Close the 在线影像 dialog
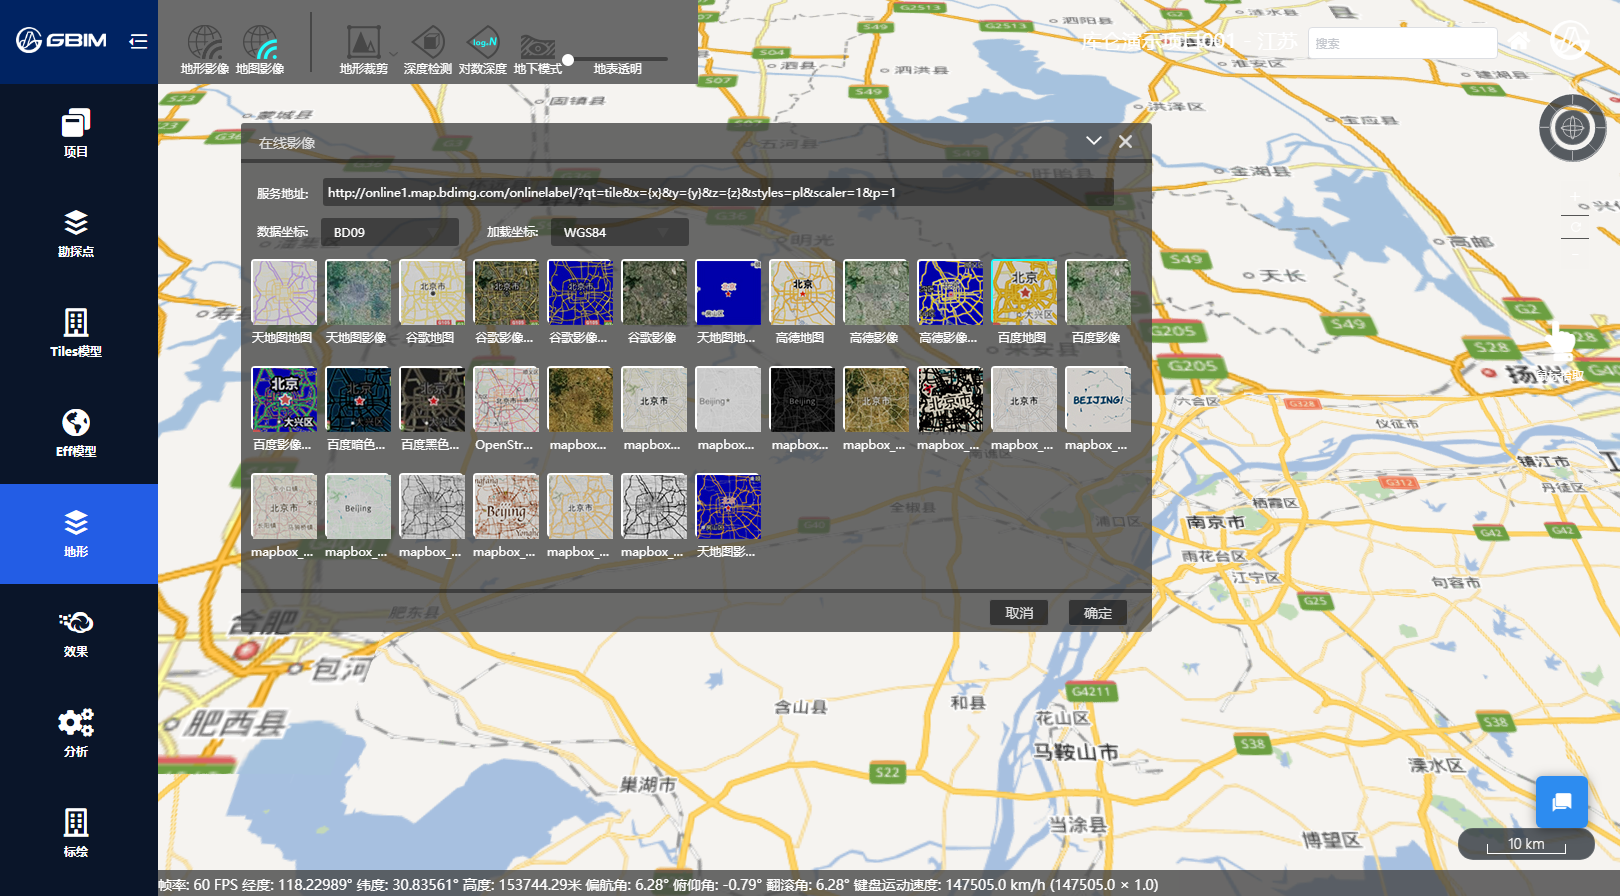 (x=1126, y=141)
